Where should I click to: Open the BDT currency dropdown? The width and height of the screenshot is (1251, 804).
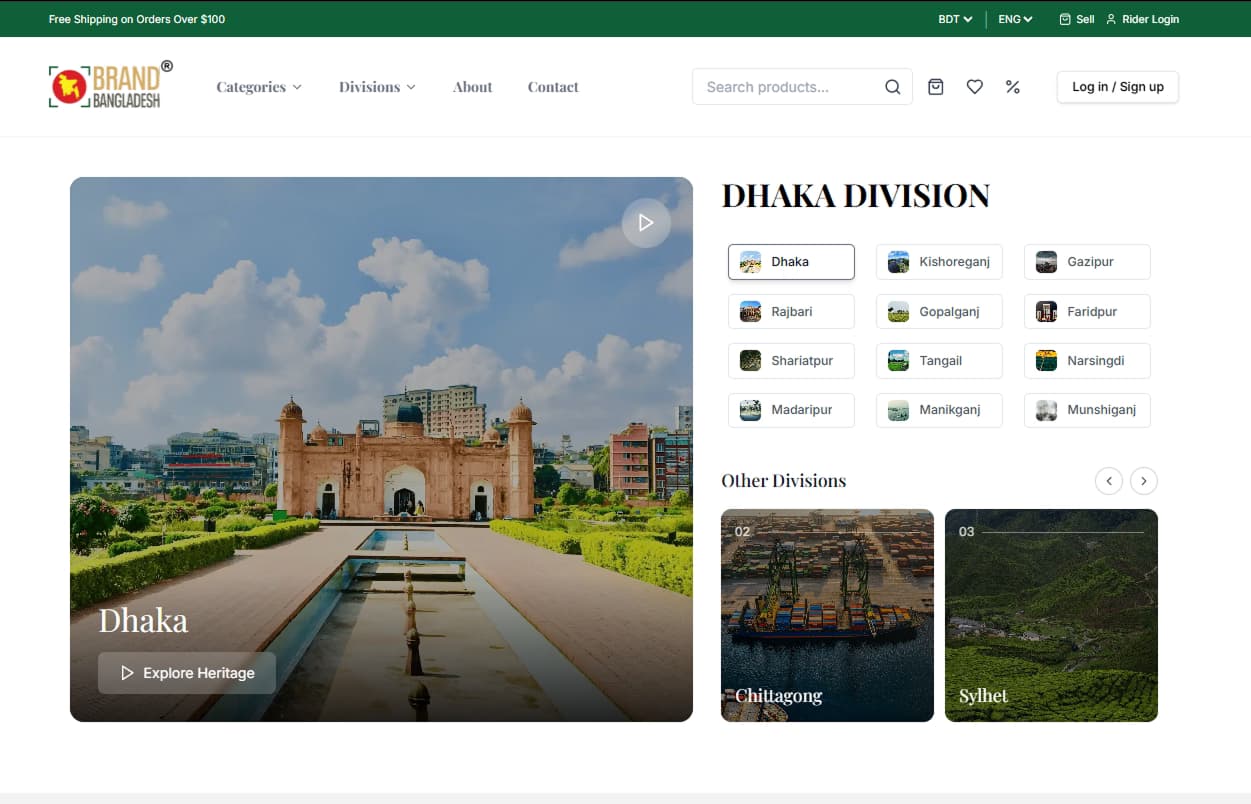(x=952, y=18)
